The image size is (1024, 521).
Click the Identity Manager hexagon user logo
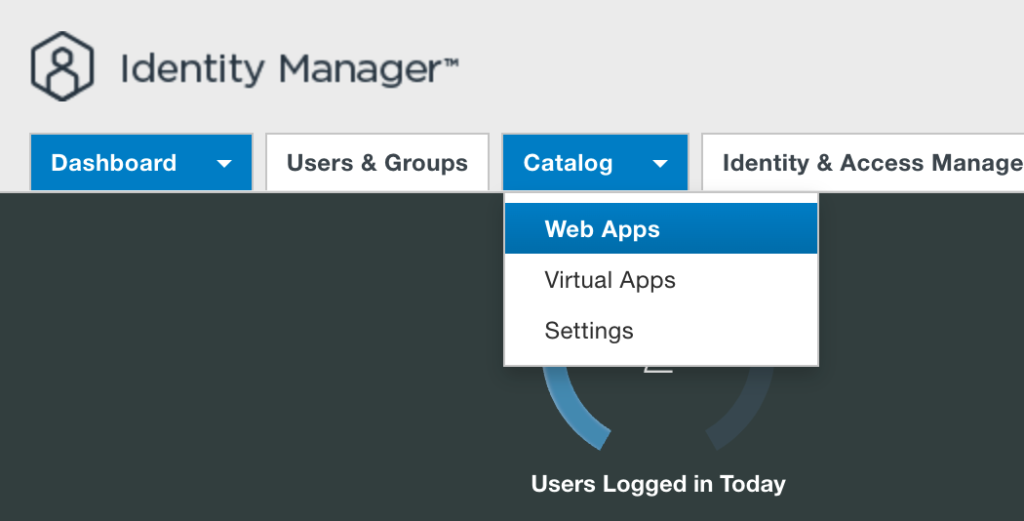tap(62, 66)
